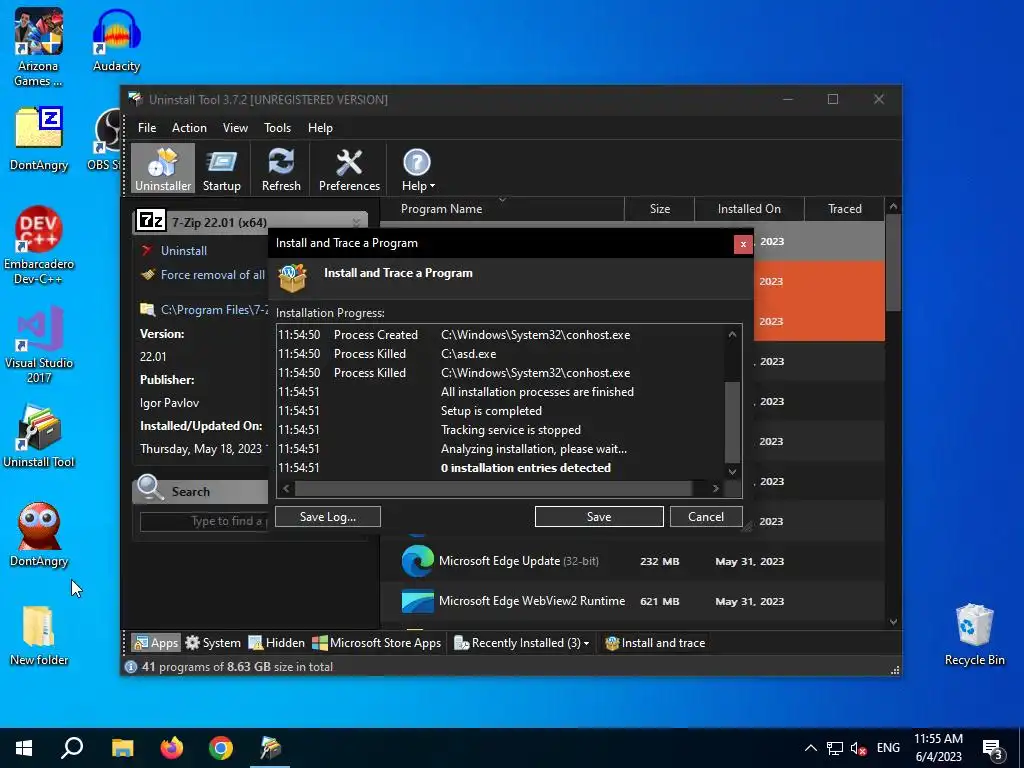Click the info icon in the status bar
1024x768 pixels.
[131, 667]
